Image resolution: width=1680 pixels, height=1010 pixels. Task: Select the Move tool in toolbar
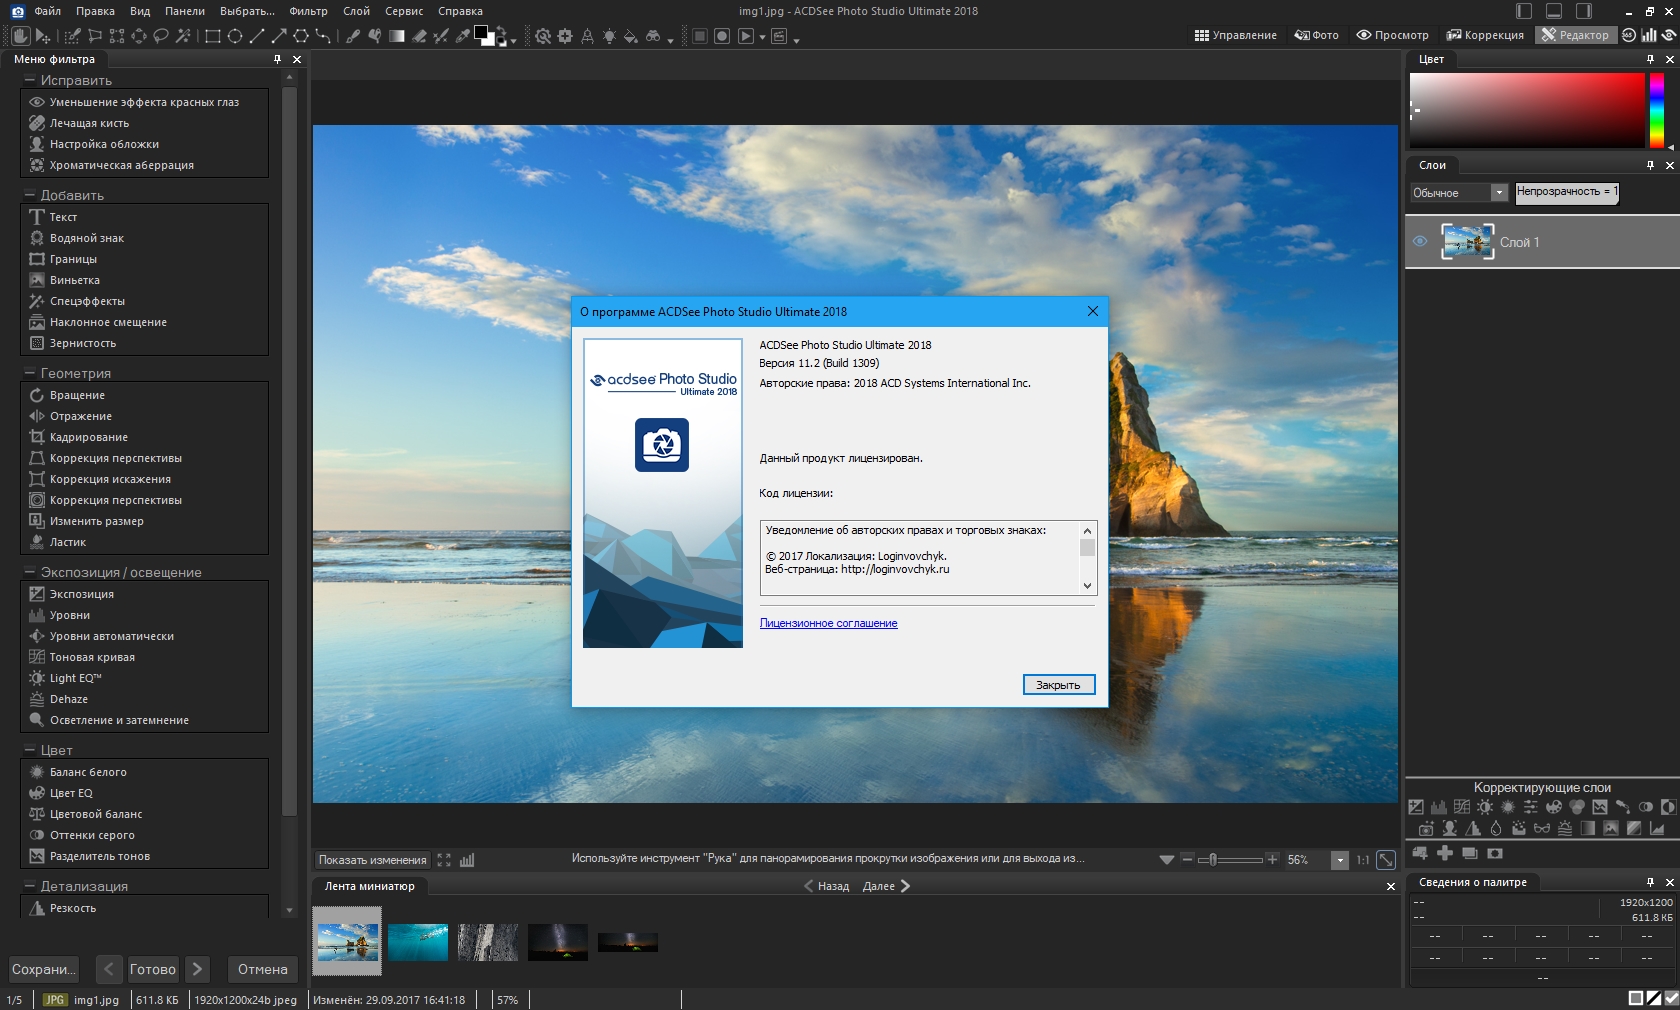(43, 36)
